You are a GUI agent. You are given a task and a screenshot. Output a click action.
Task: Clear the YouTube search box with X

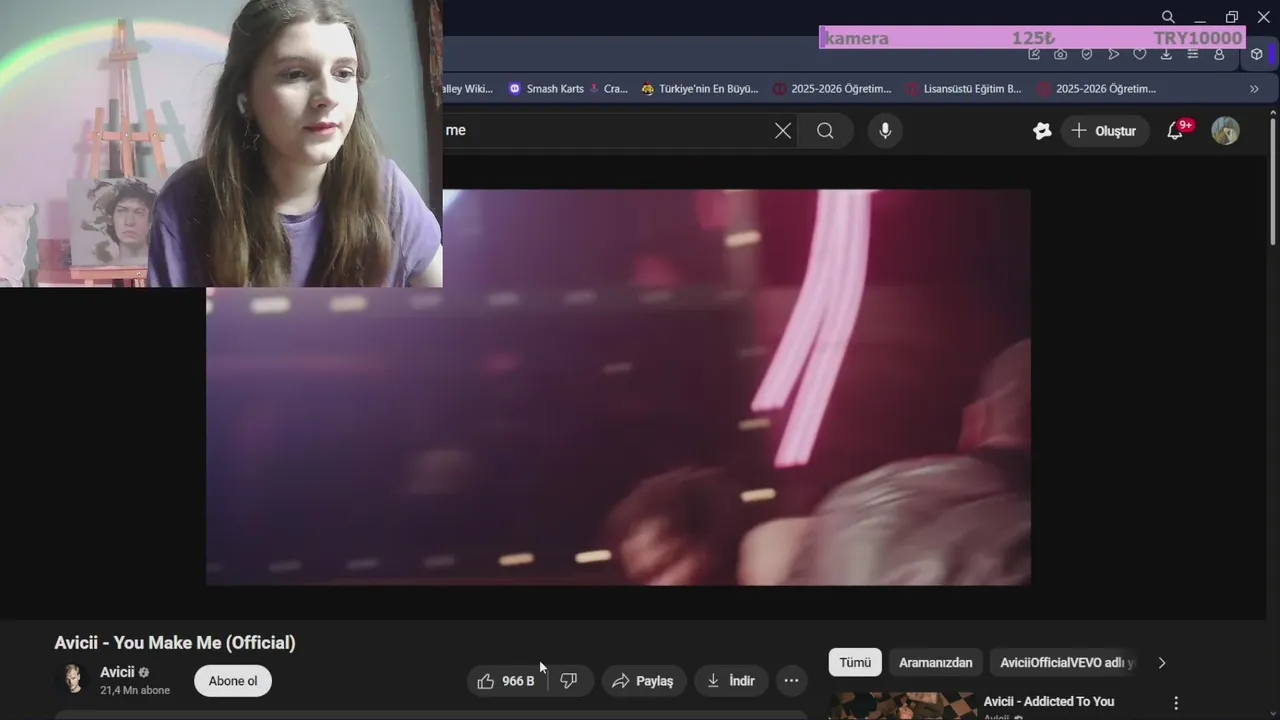(x=783, y=131)
